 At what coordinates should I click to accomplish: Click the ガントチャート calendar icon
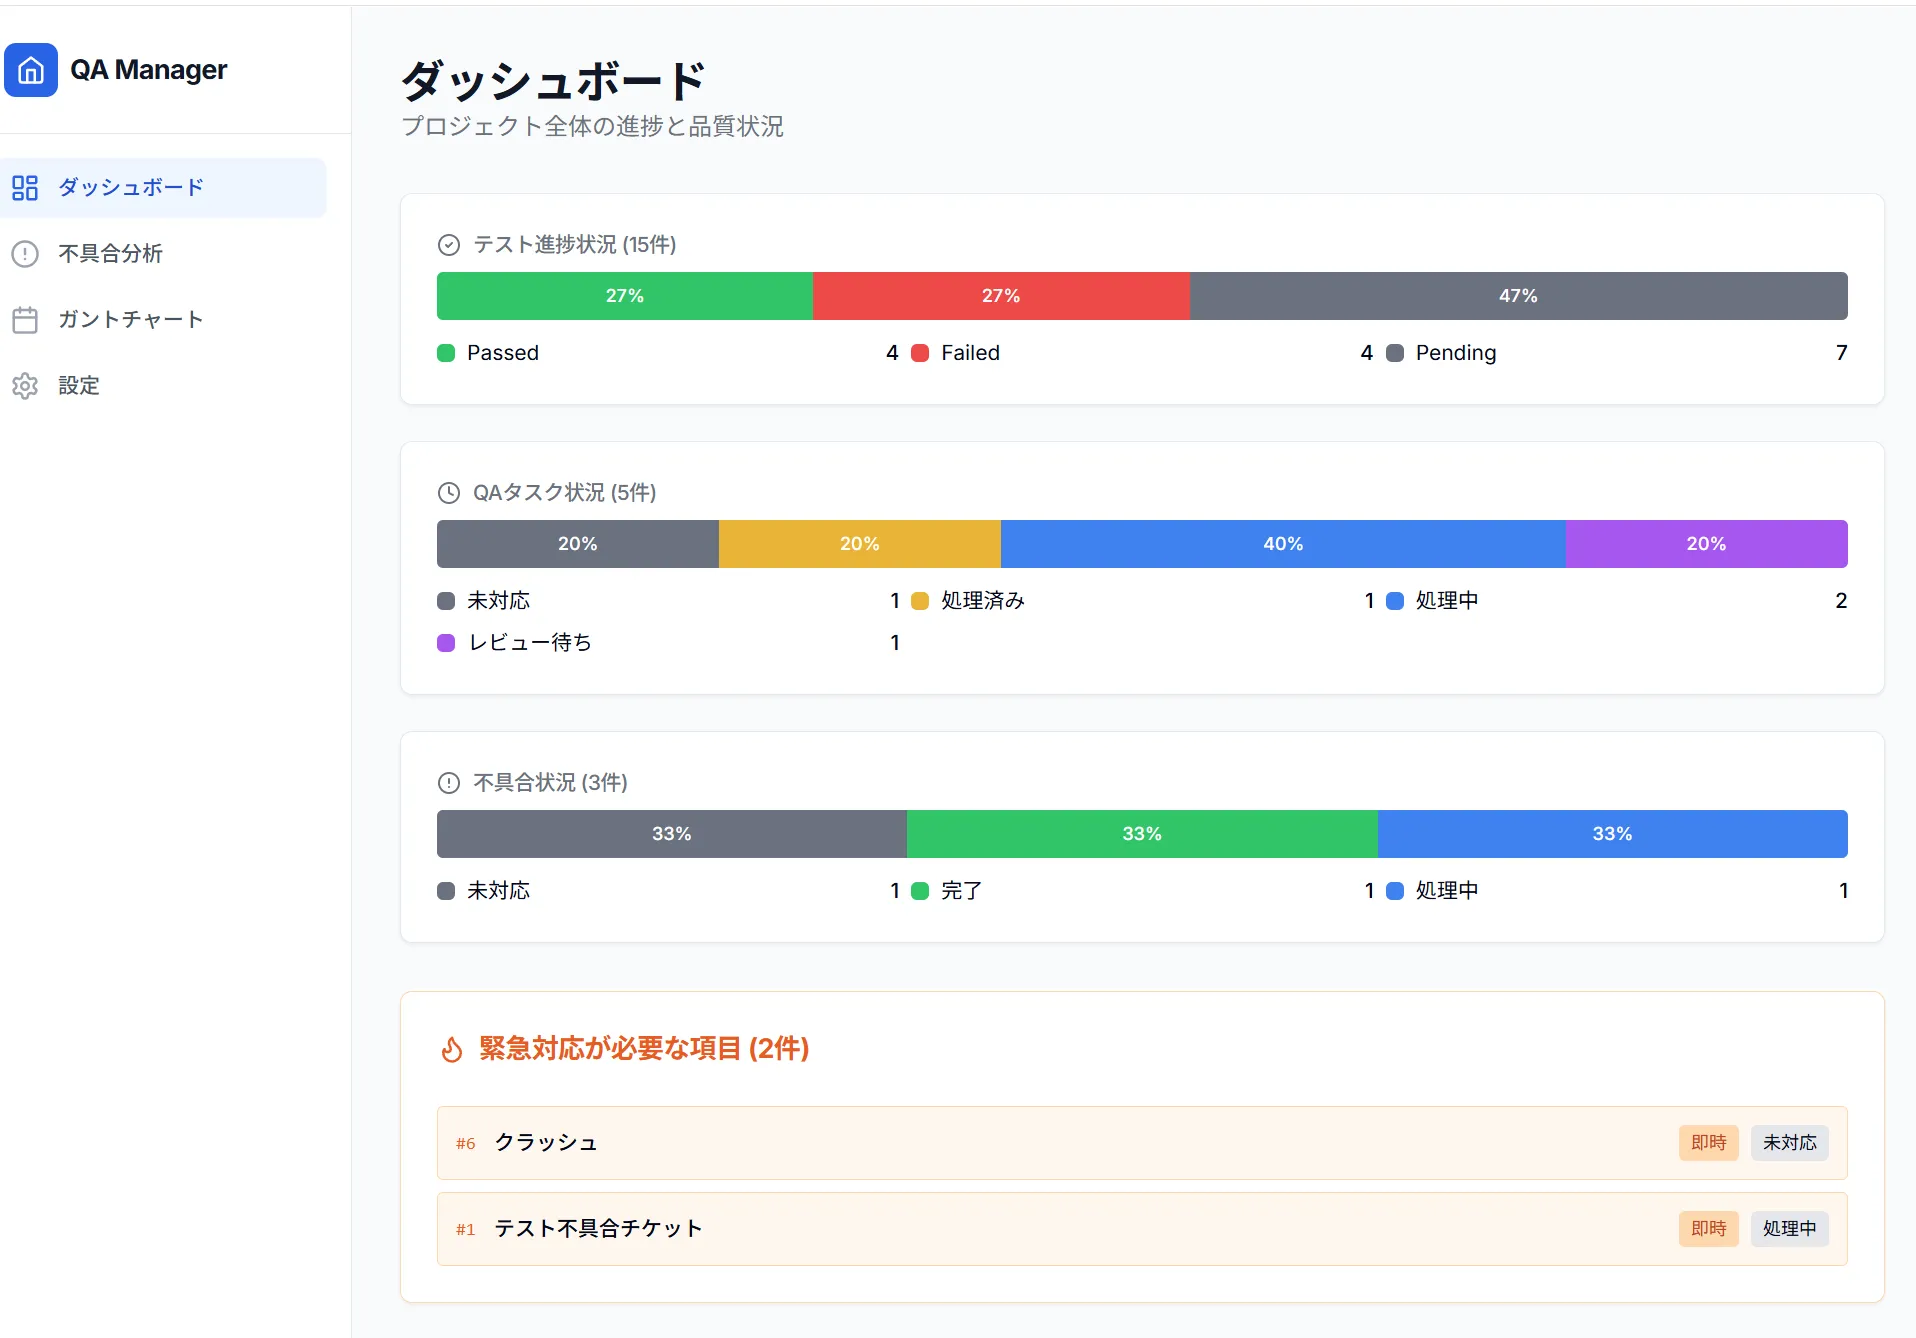[25, 320]
